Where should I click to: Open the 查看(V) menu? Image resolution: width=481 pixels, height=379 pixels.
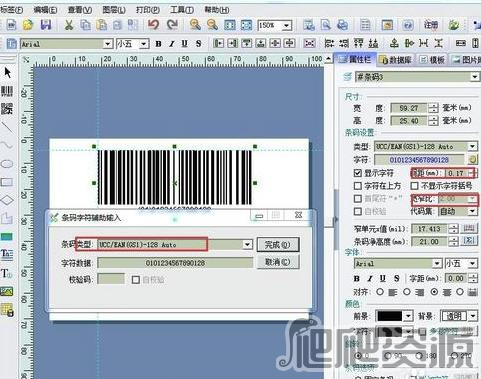pos(80,10)
